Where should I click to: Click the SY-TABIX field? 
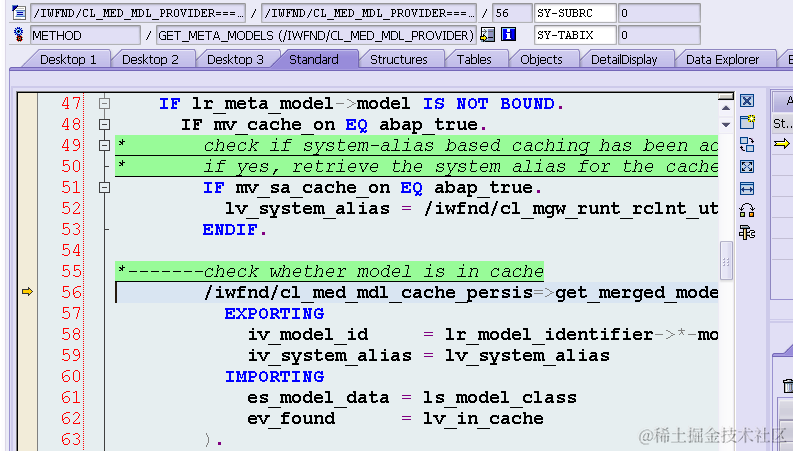click(x=575, y=35)
